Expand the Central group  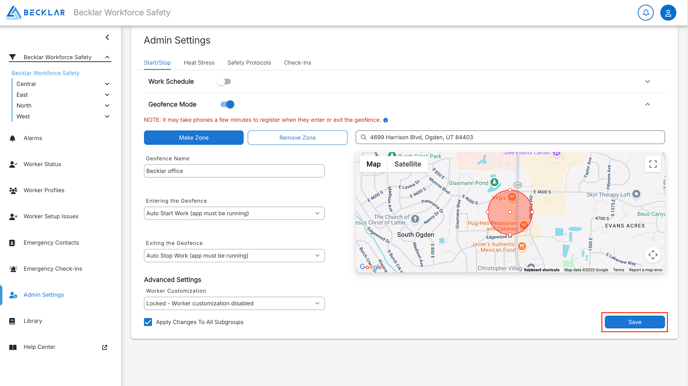(x=107, y=84)
